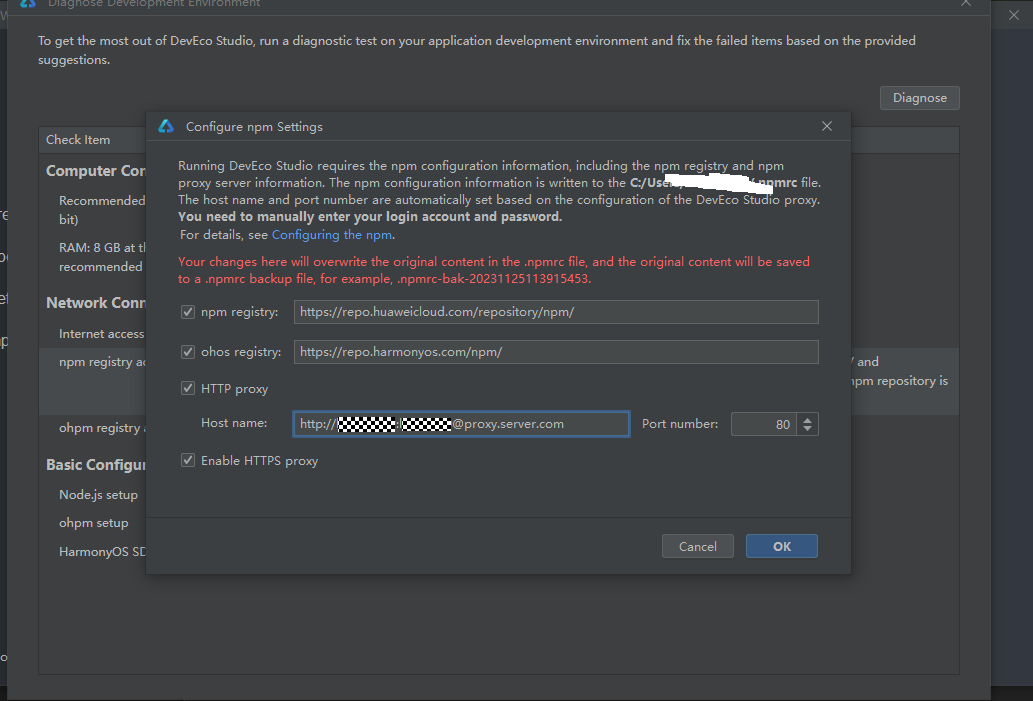
Task: Select the Port number field
Action: [764, 424]
